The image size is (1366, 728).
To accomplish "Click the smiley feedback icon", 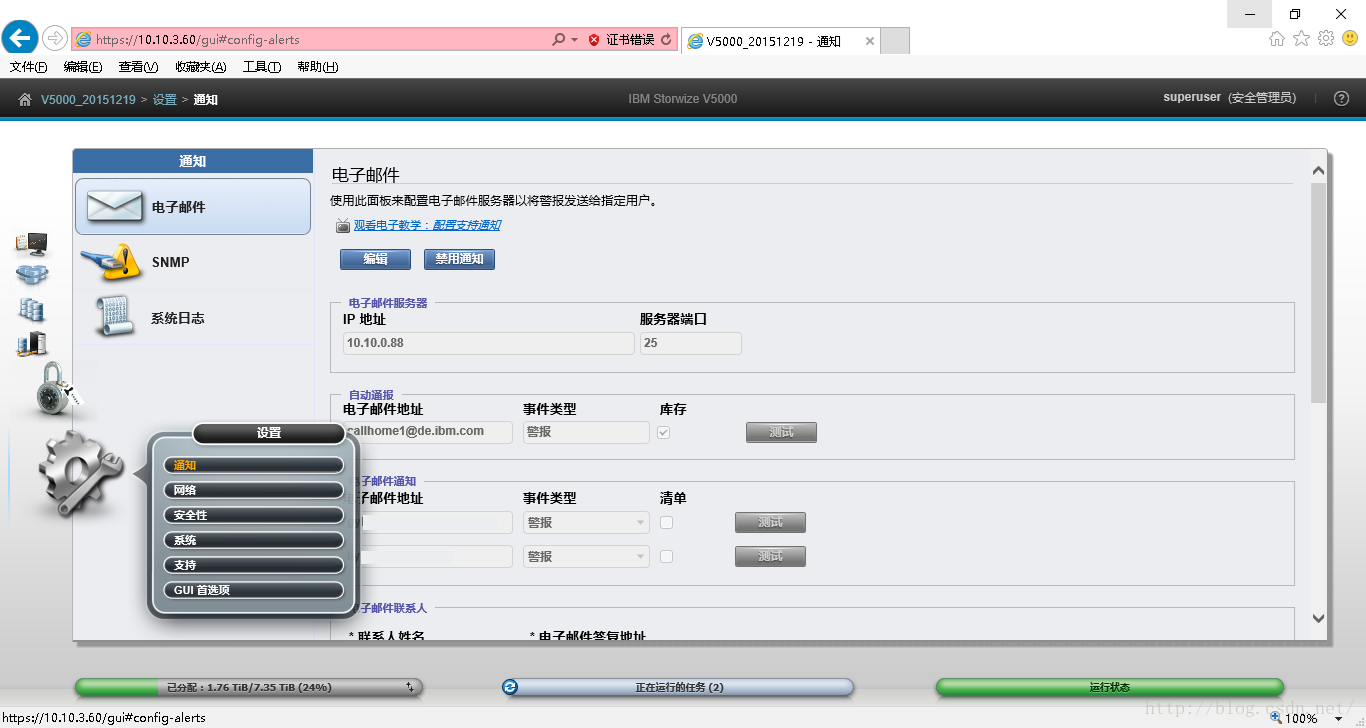I will coord(1350,39).
